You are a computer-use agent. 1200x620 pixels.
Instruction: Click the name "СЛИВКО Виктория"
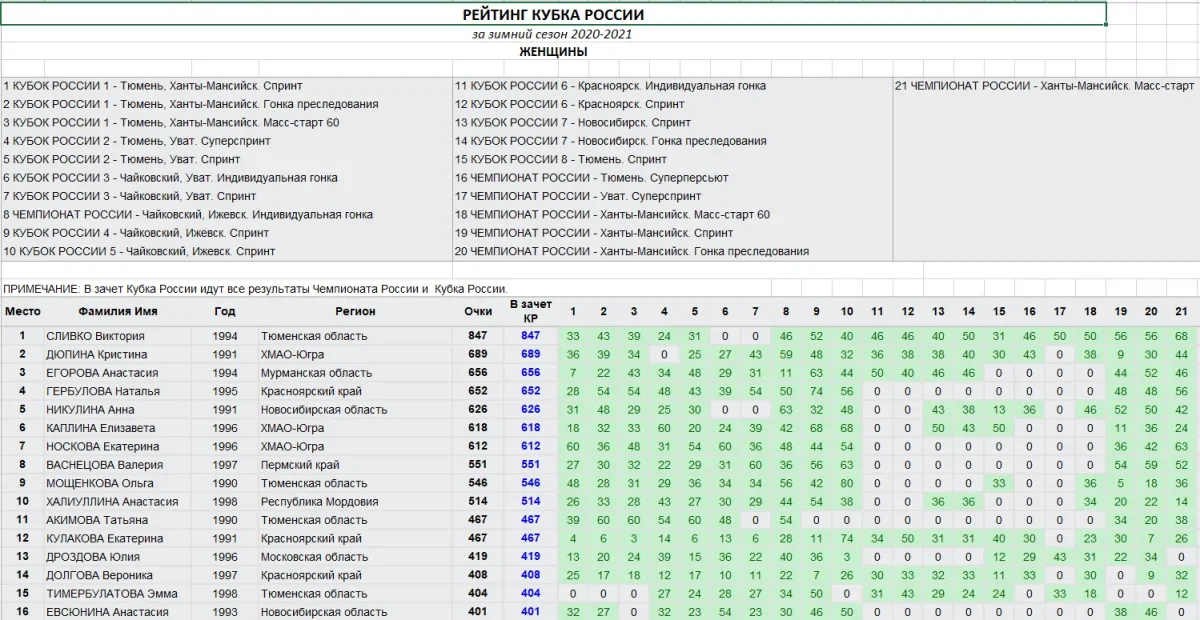tap(95, 336)
